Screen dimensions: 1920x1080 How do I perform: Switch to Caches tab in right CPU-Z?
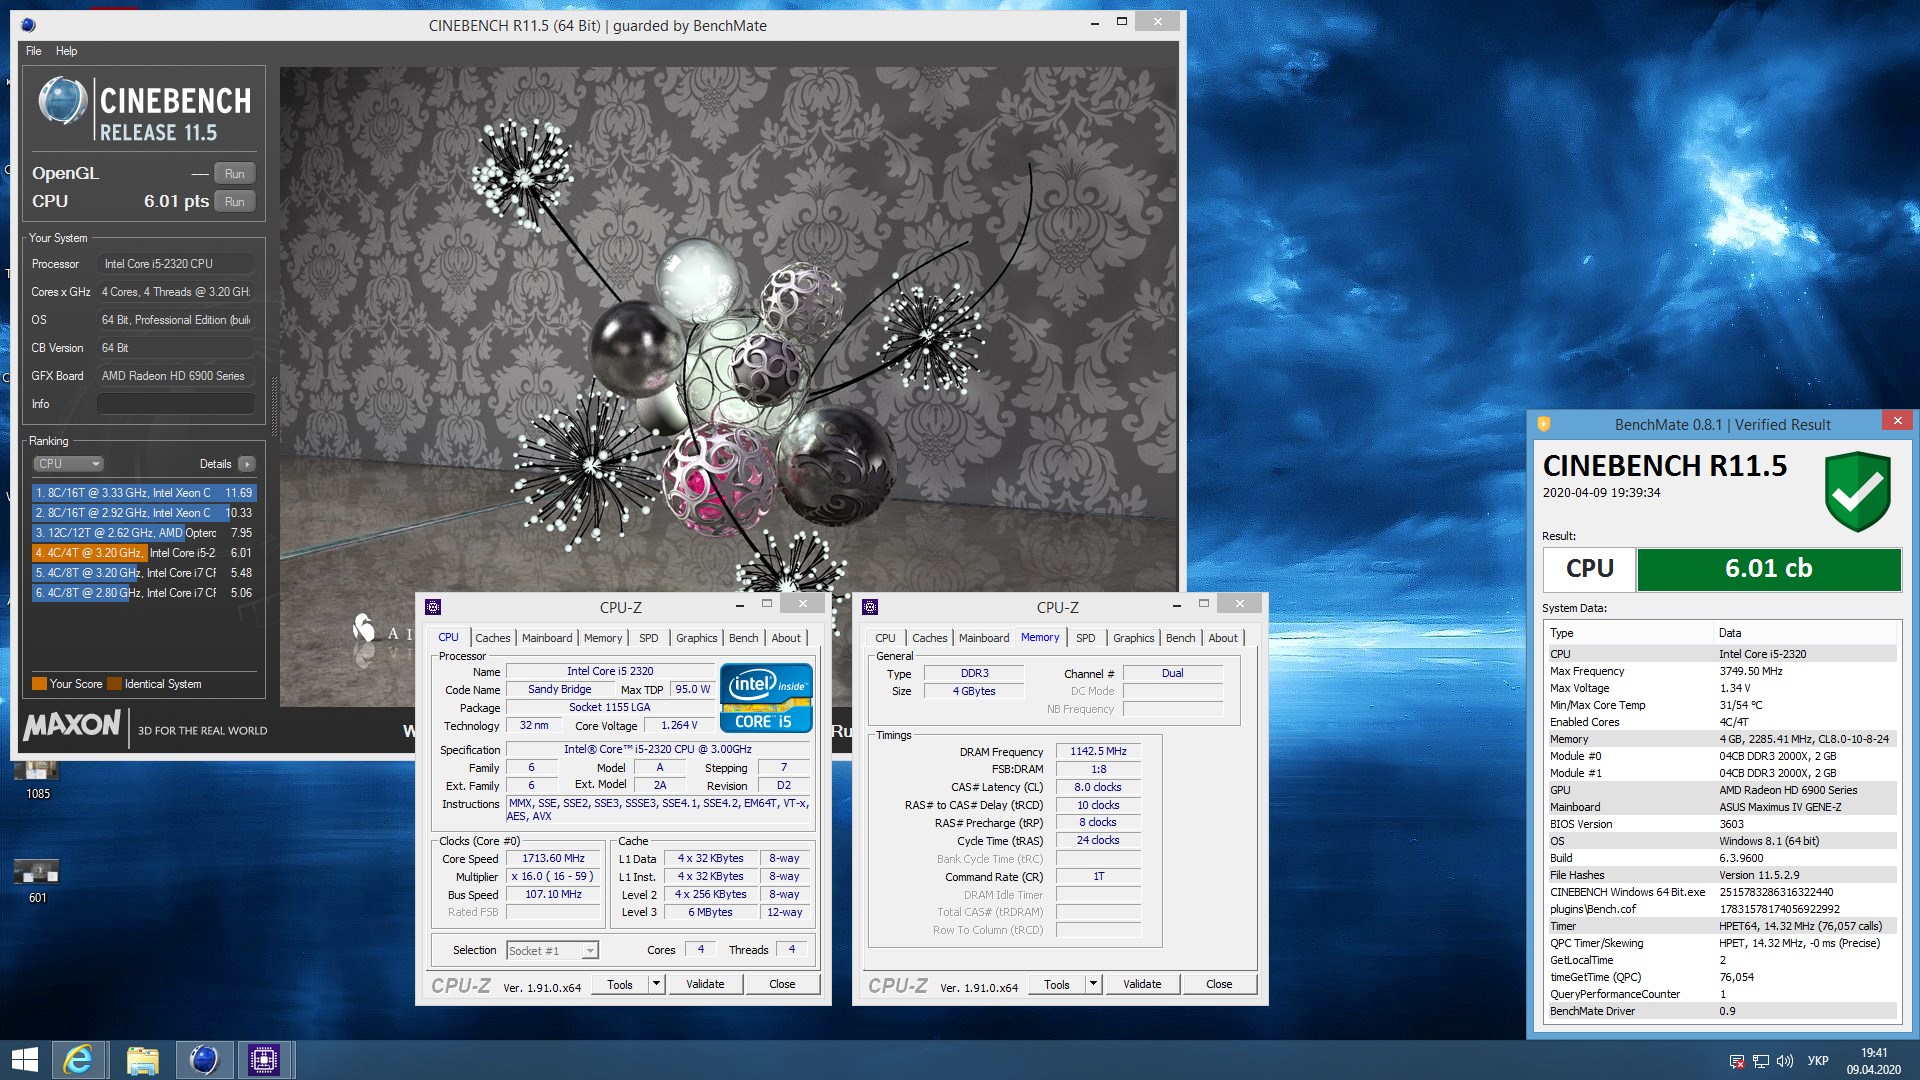(x=929, y=638)
